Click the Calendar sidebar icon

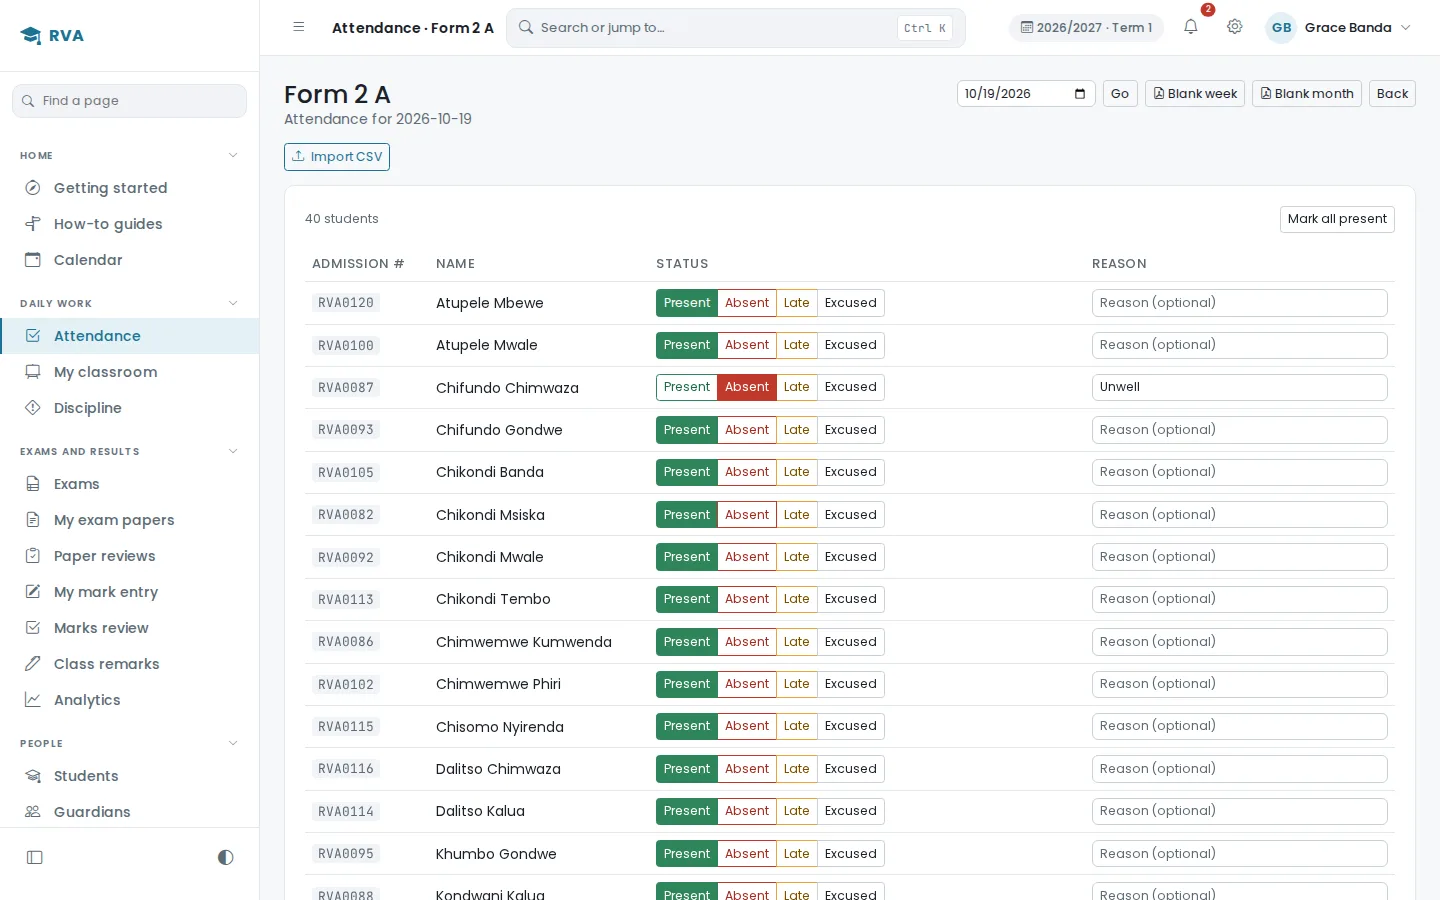pyautogui.click(x=33, y=260)
